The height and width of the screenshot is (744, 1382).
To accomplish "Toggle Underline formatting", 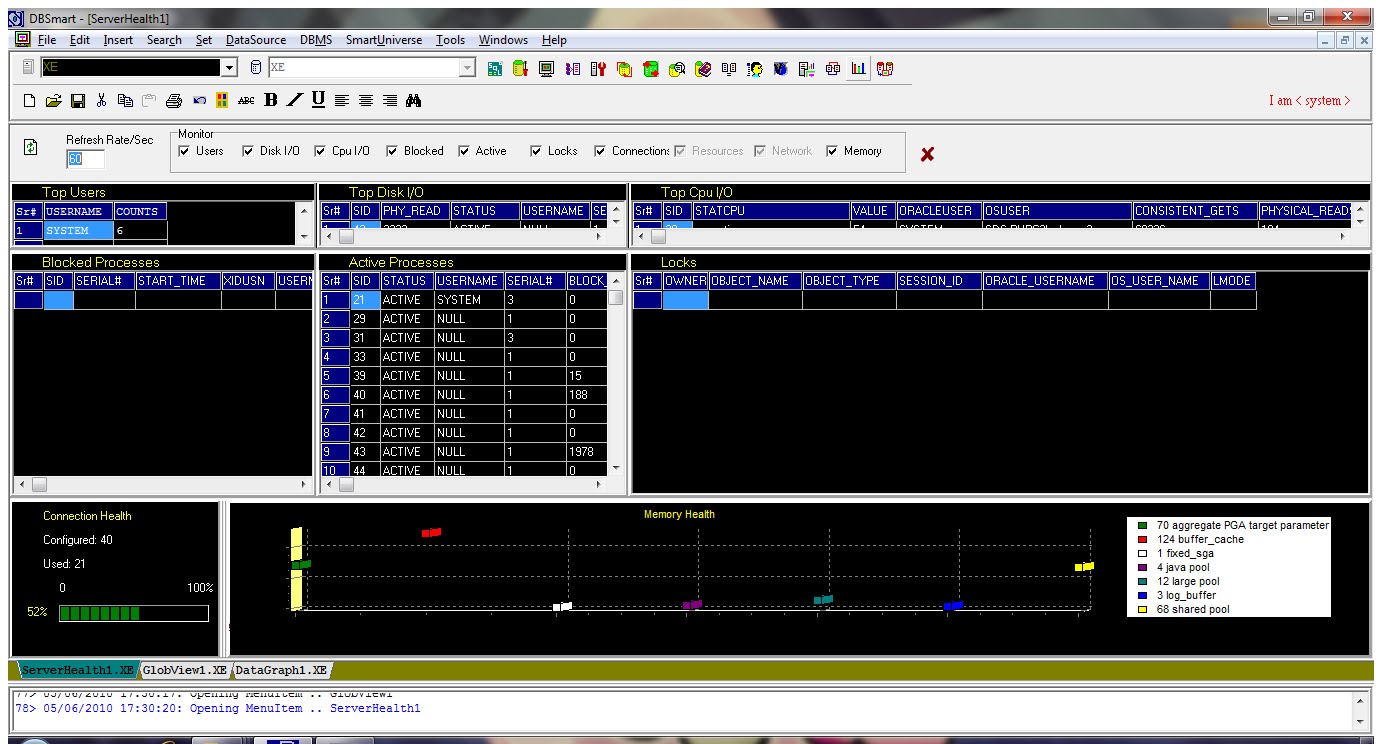I will tap(319, 99).
